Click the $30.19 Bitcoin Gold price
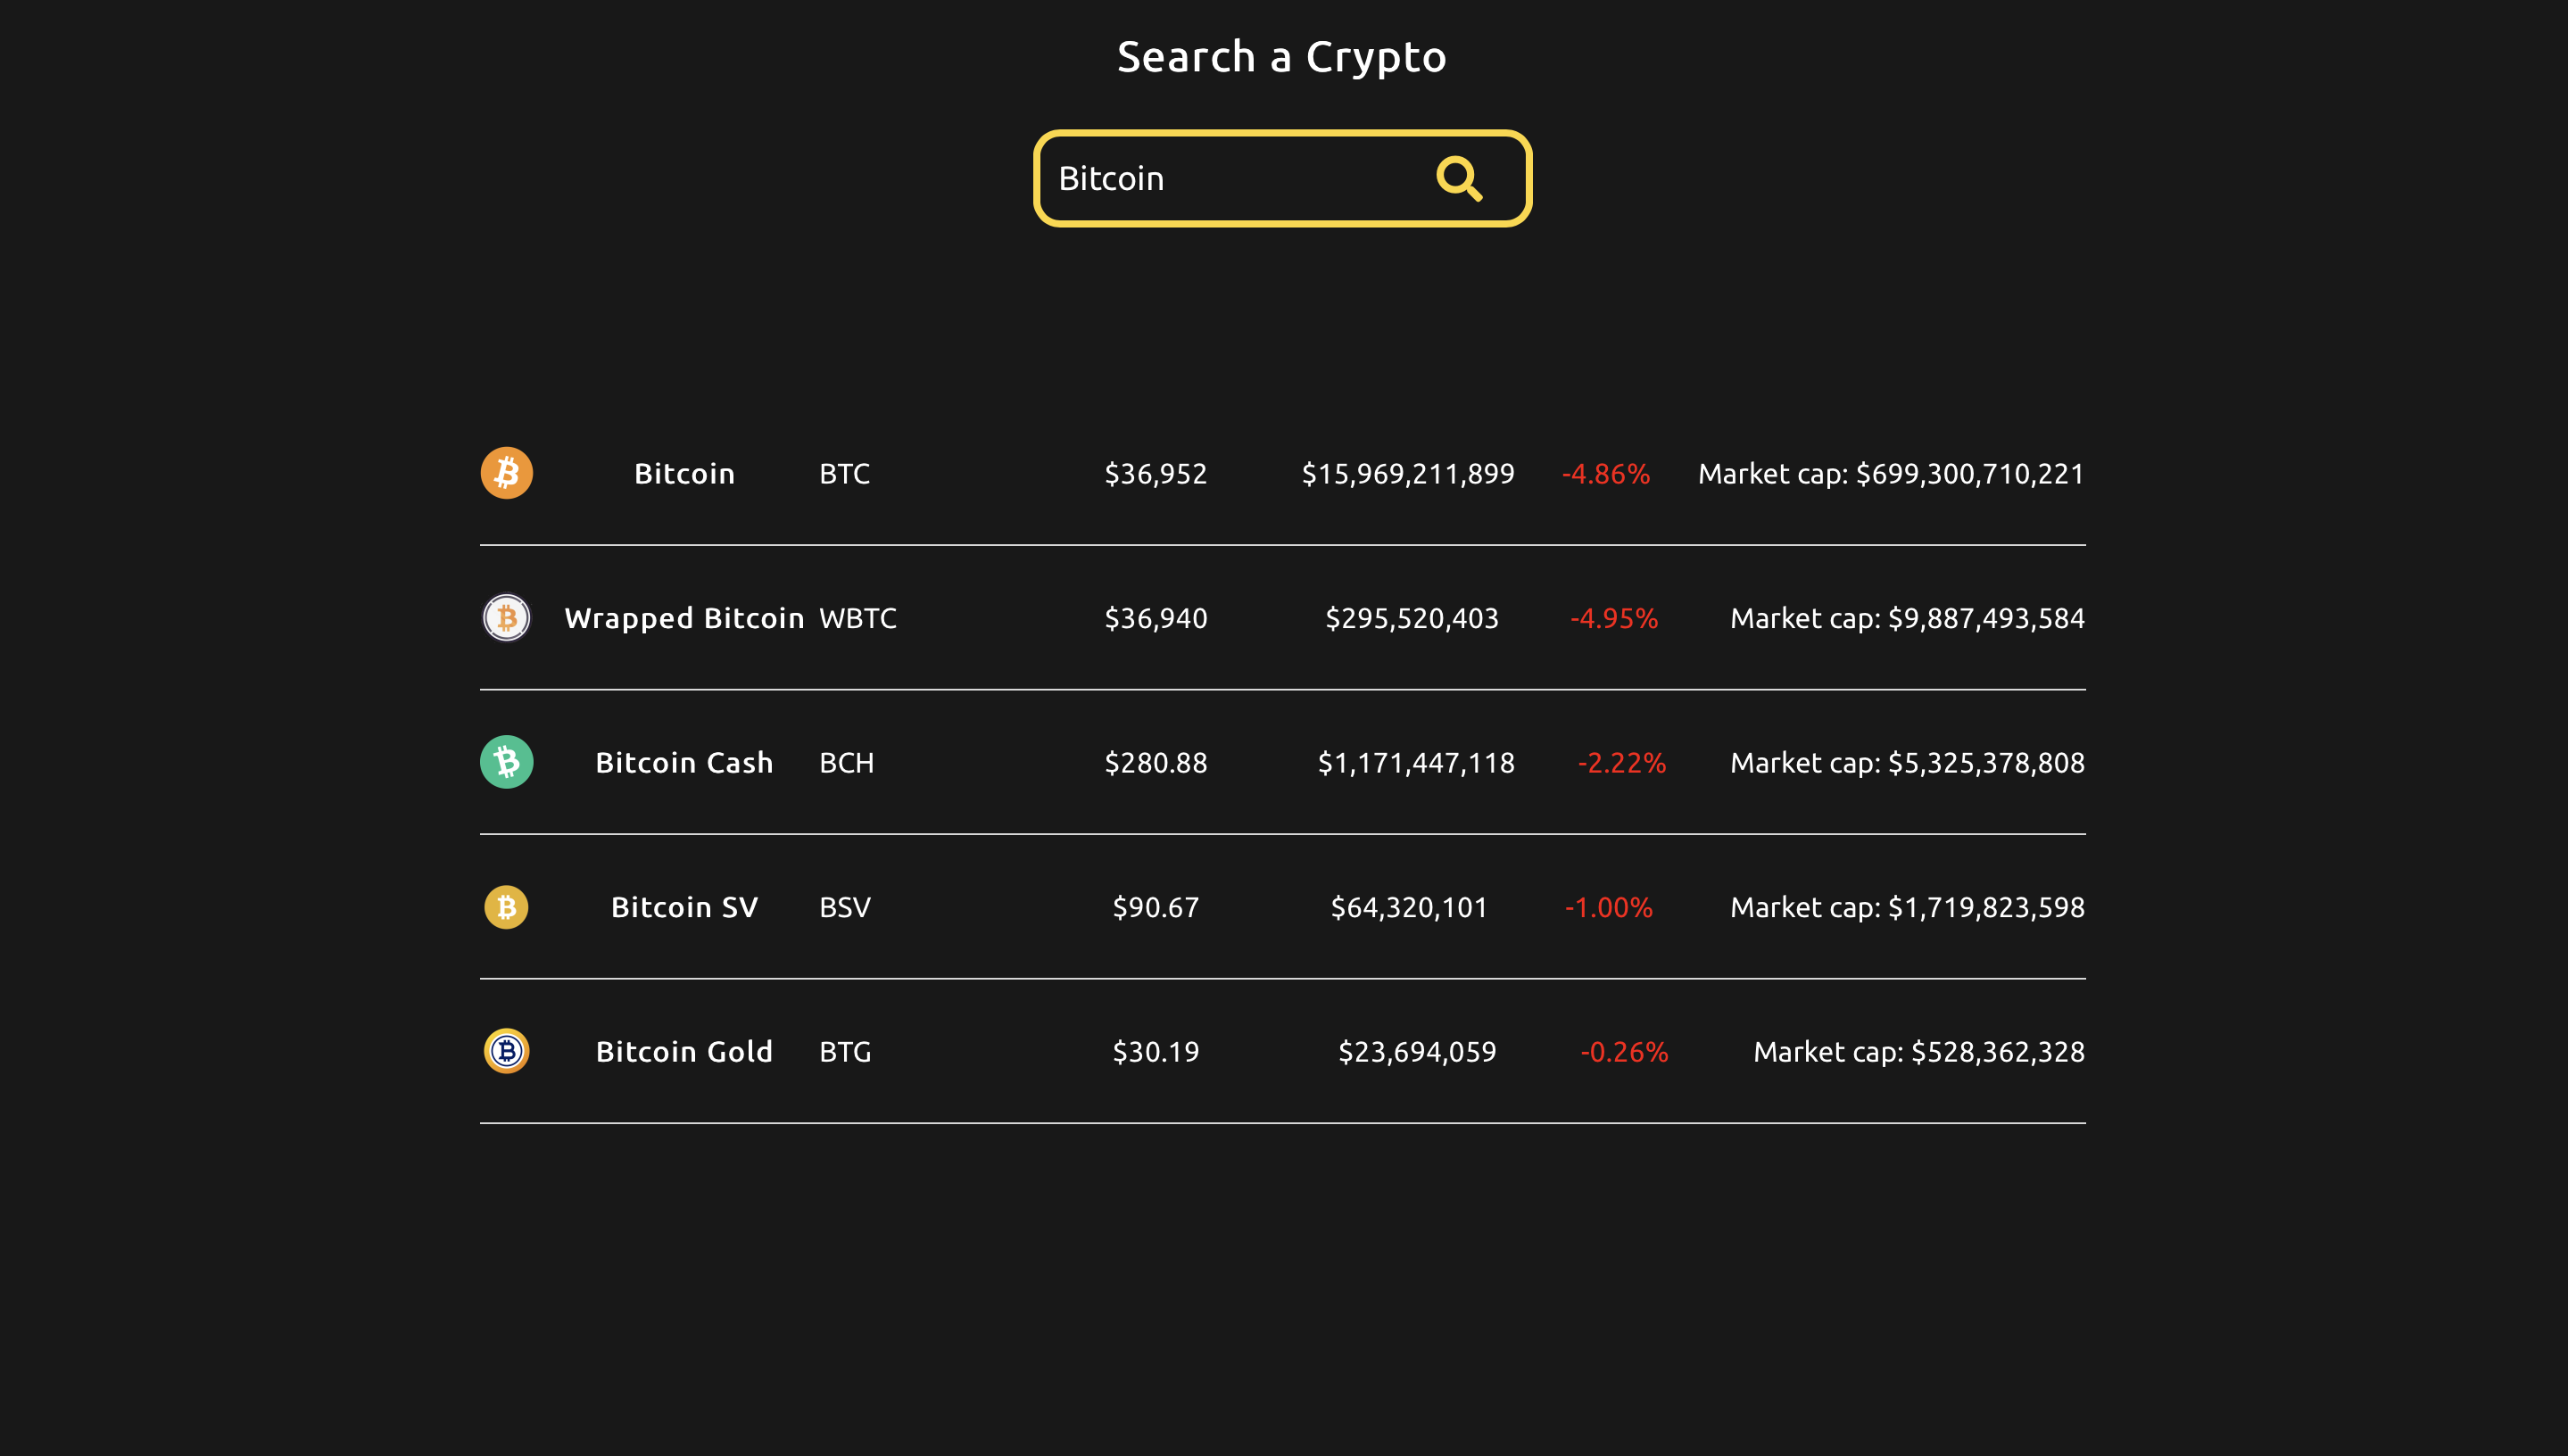Viewport: 2568px width, 1456px height. point(1156,1052)
